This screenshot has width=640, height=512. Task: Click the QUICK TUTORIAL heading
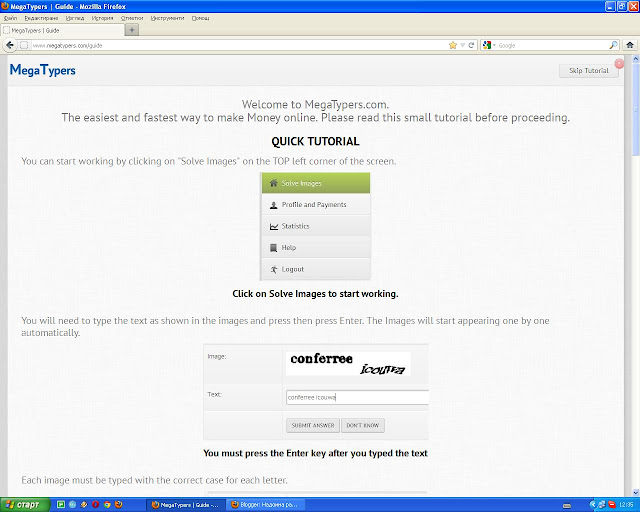point(316,142)
